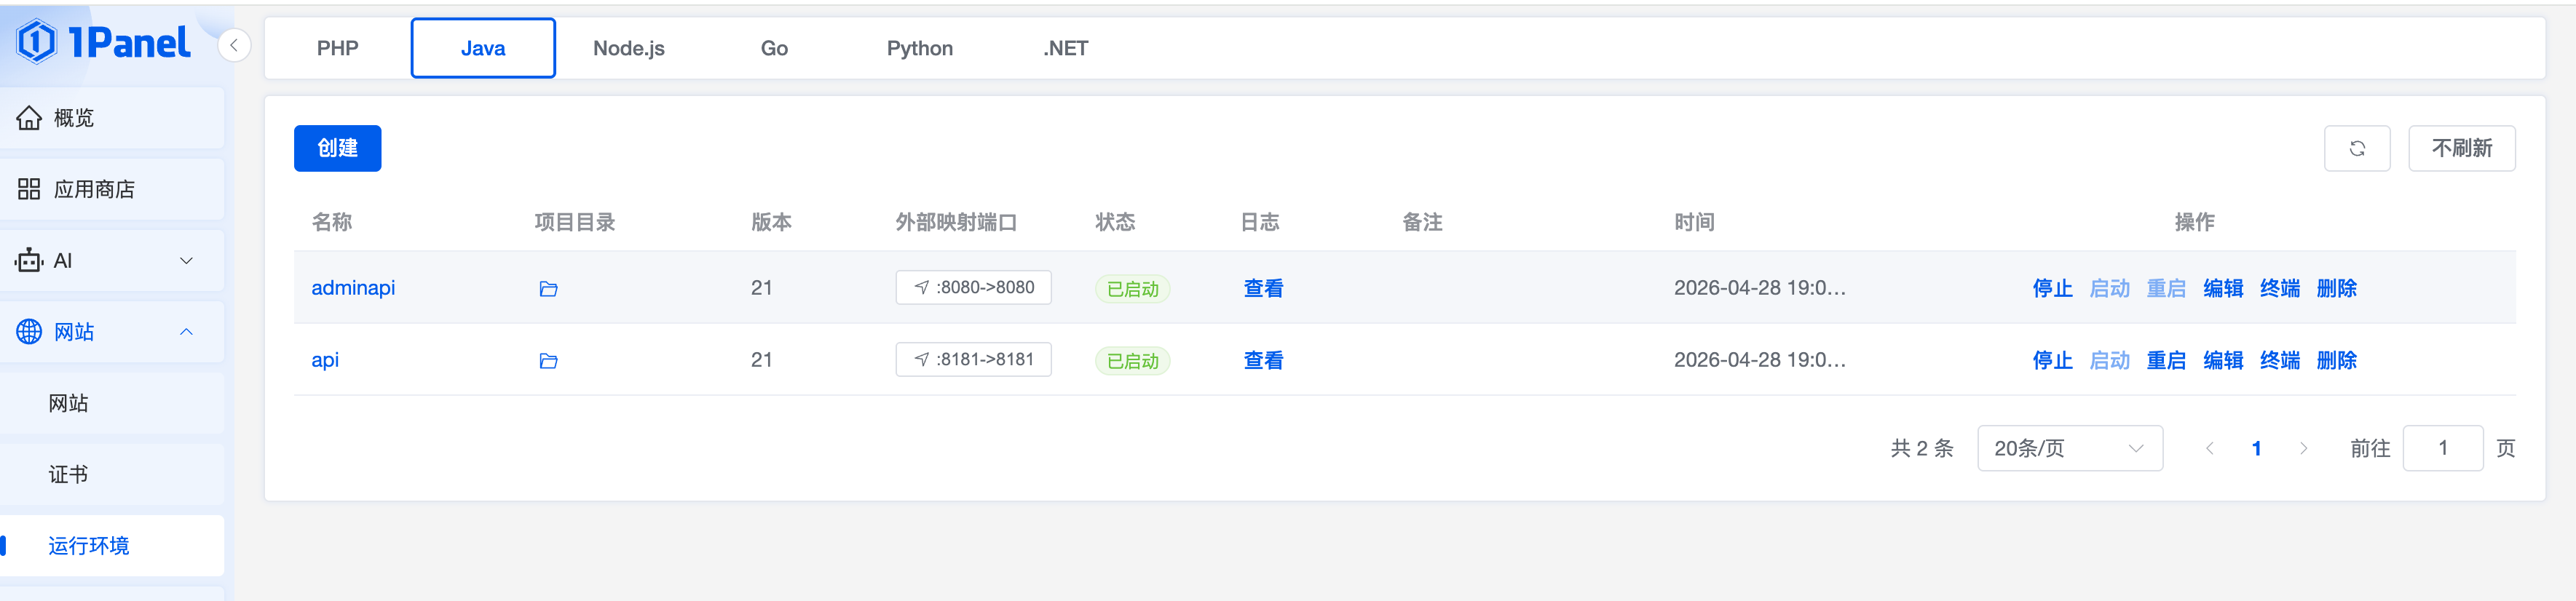
Task: View logs via 查看 for adminapi
Action: tap(1263, 288)
